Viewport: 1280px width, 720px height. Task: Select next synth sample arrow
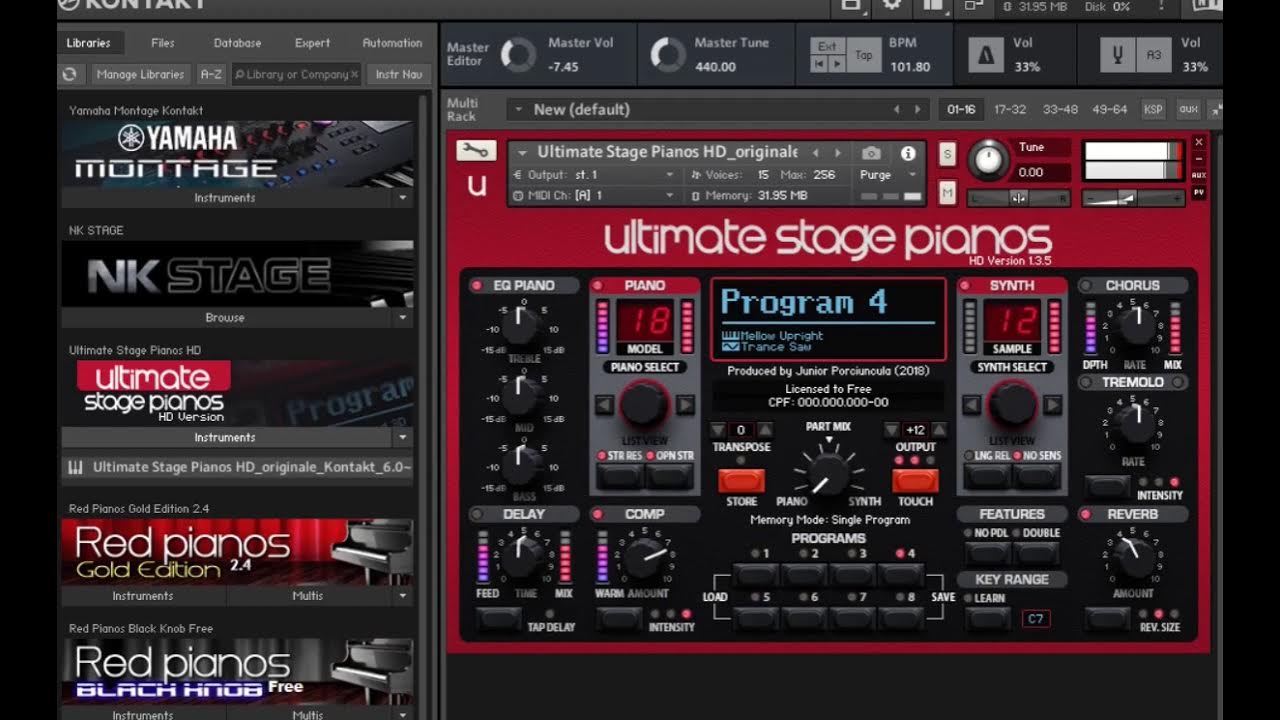(1052, 405)
